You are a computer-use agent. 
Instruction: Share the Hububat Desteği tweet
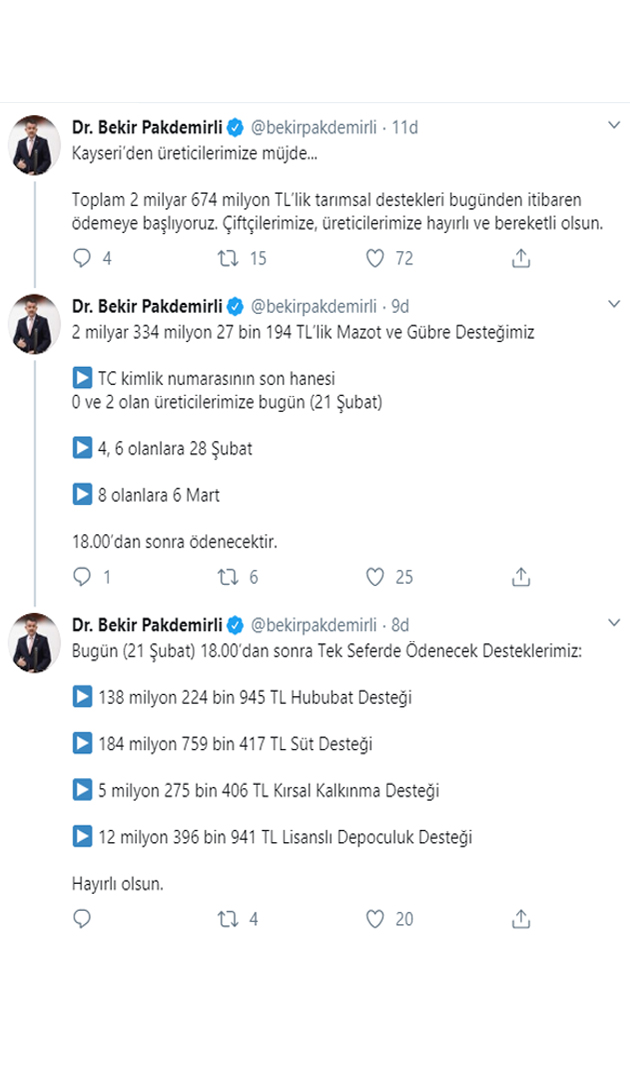point(520,919)
